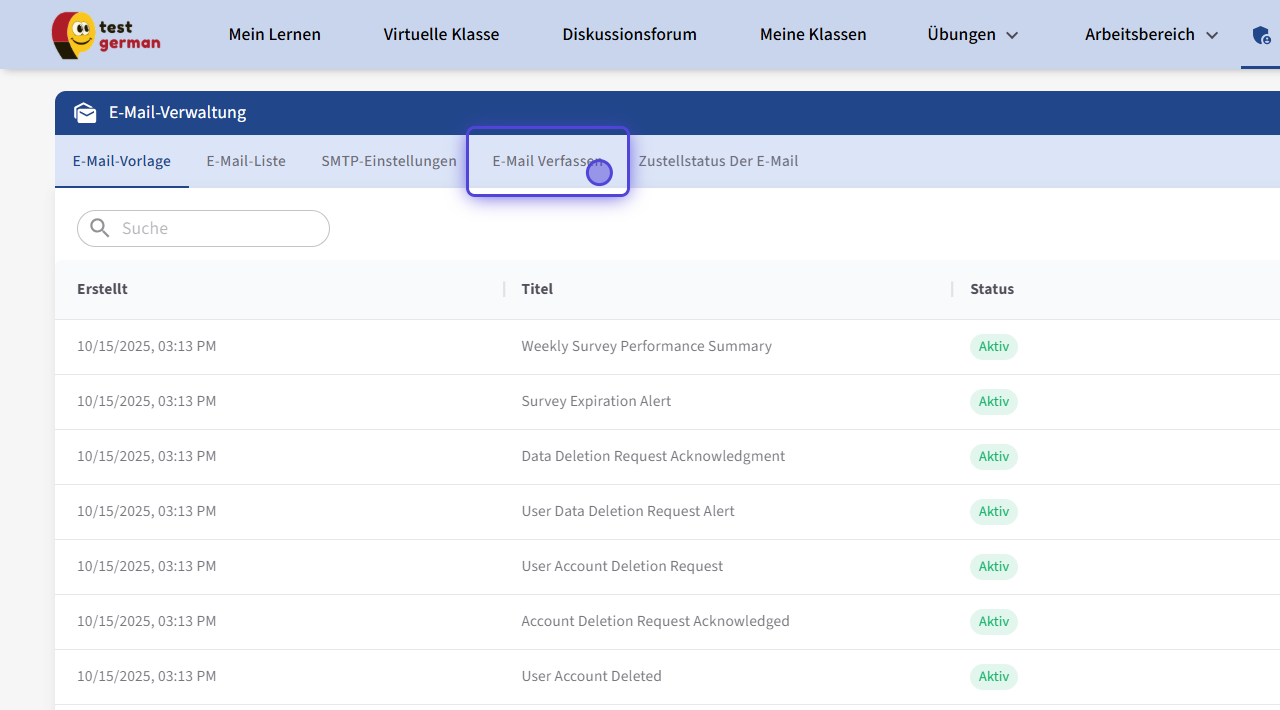
Task: Expand the Übungen dropdown menu
Action: pos(972,35)
